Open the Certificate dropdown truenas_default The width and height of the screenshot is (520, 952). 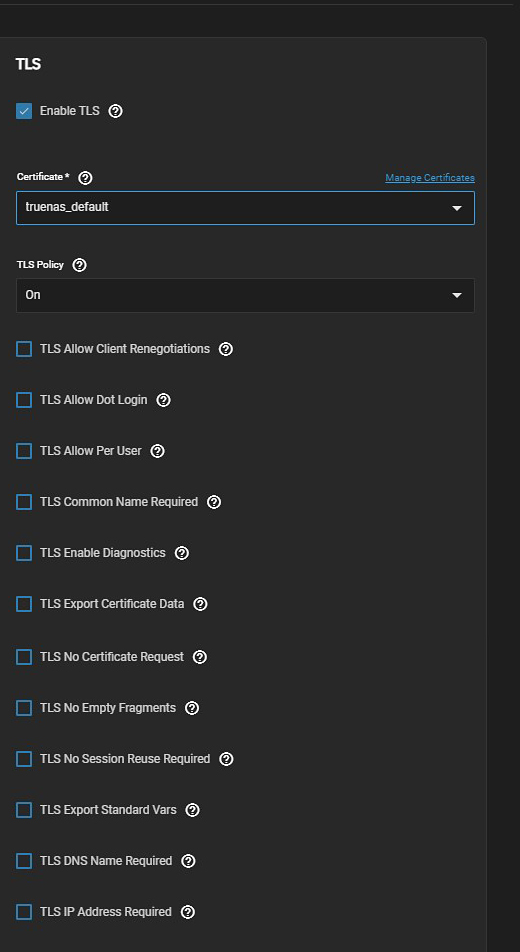(245, 208)
